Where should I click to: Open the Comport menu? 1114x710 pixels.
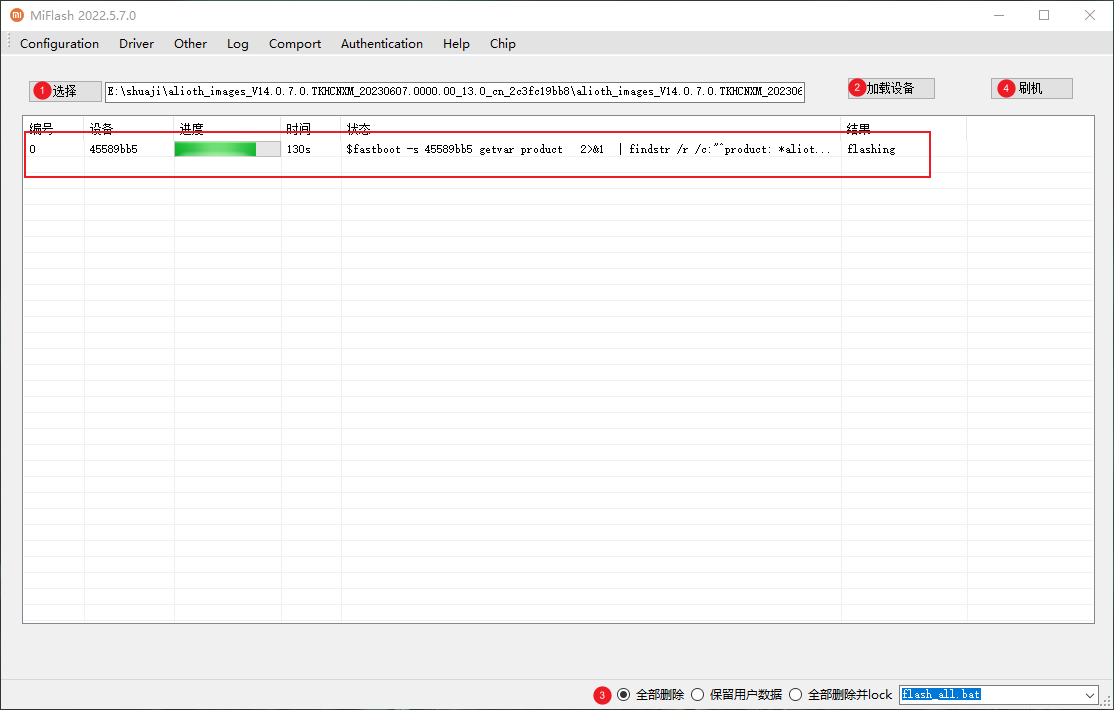(295, 43)
